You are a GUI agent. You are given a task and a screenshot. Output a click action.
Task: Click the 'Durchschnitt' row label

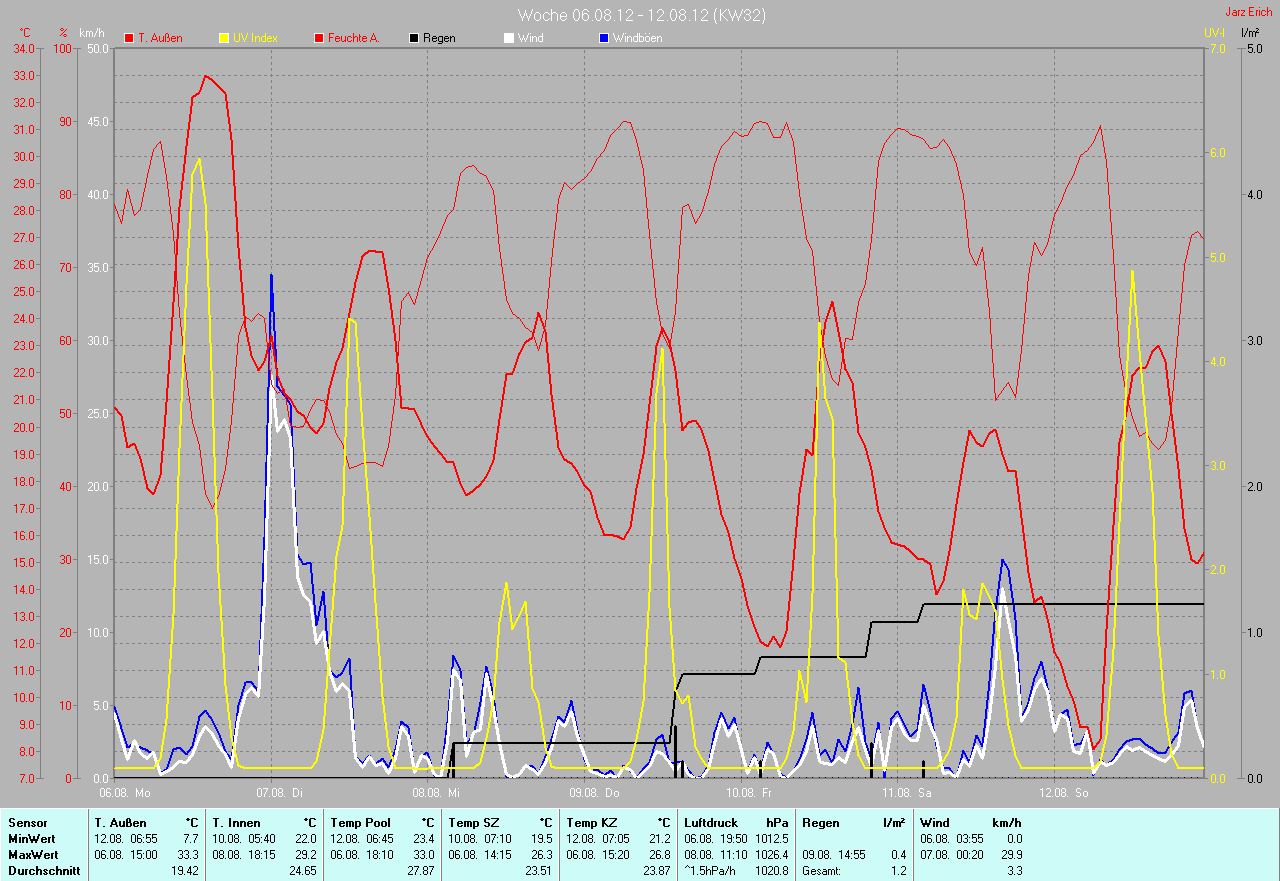[42, 870]
